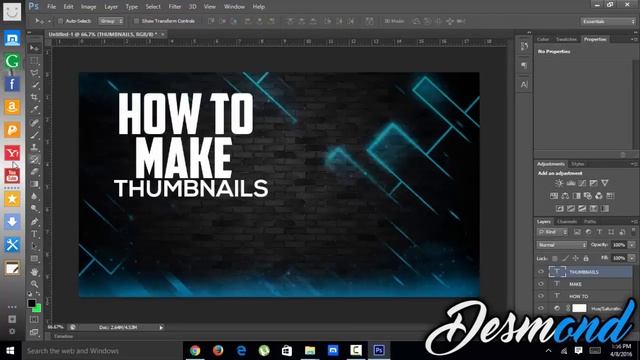Select the Hand tool
640x360 pixels.
(34, 271)
